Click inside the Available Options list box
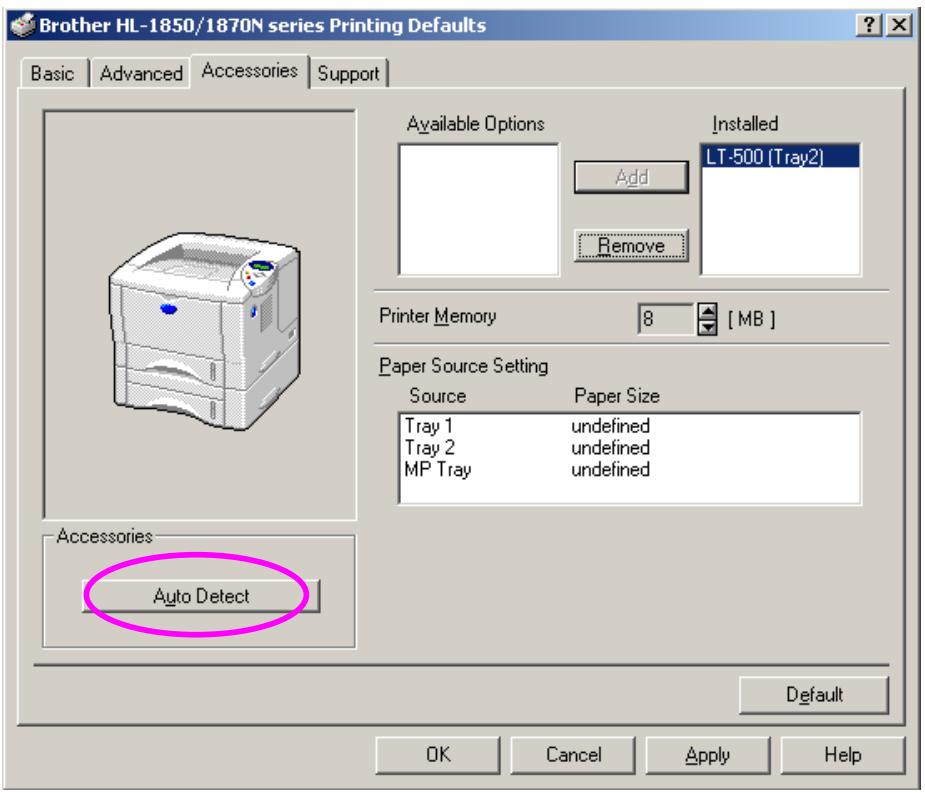The image size is (925, 793). 479,209
